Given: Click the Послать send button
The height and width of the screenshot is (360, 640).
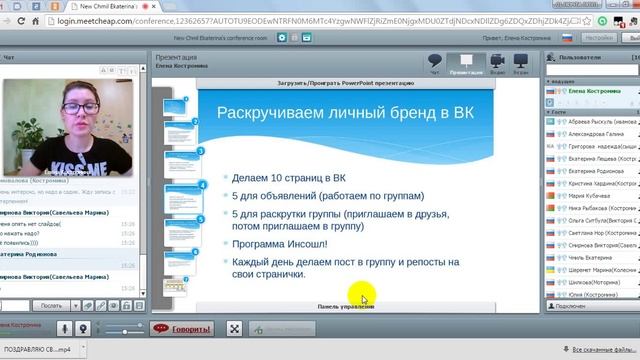Looking at the screenshot, I should coord(51,305).
